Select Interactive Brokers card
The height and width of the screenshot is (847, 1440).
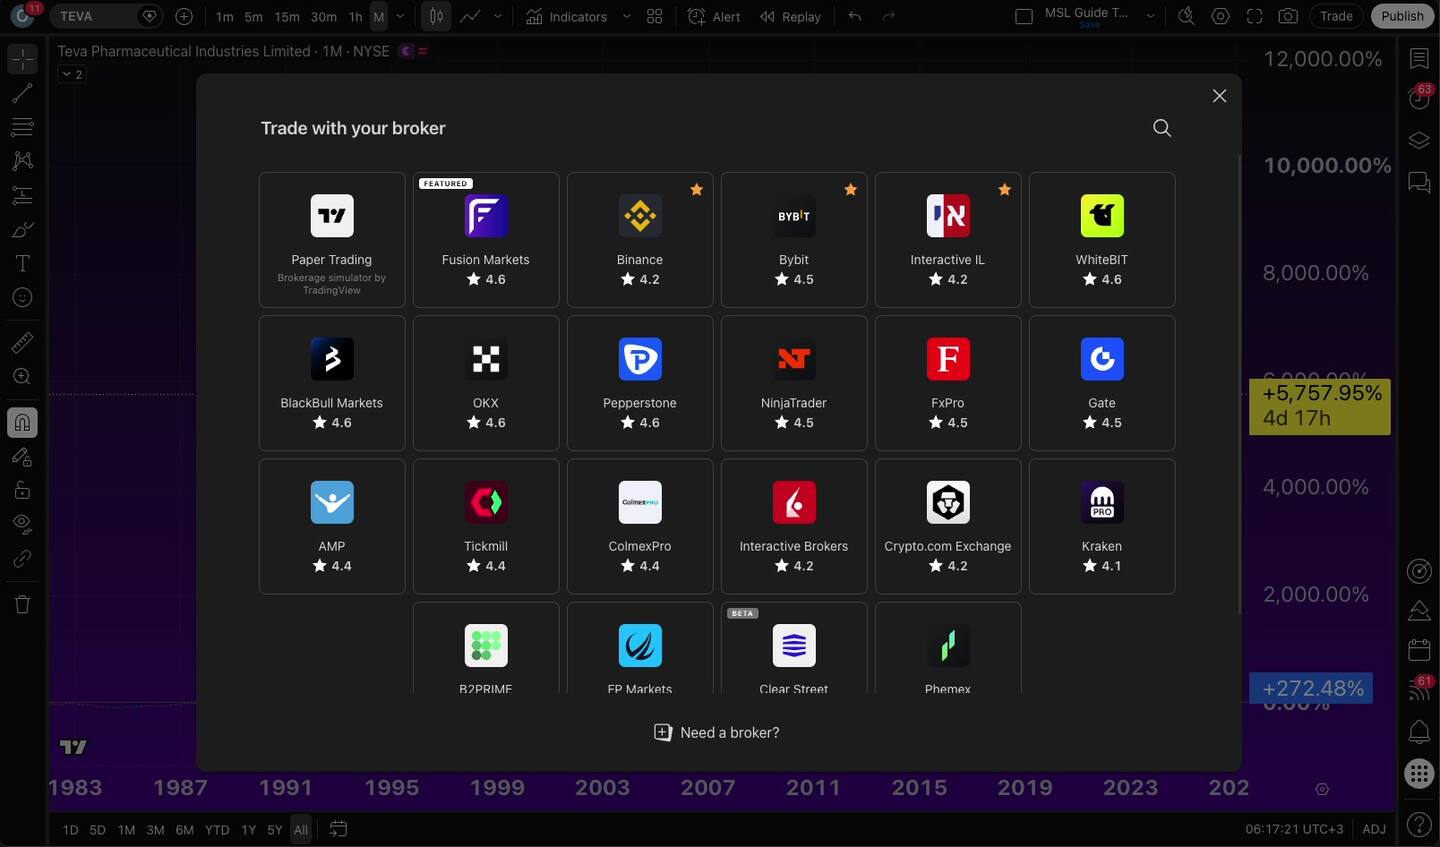794,526
